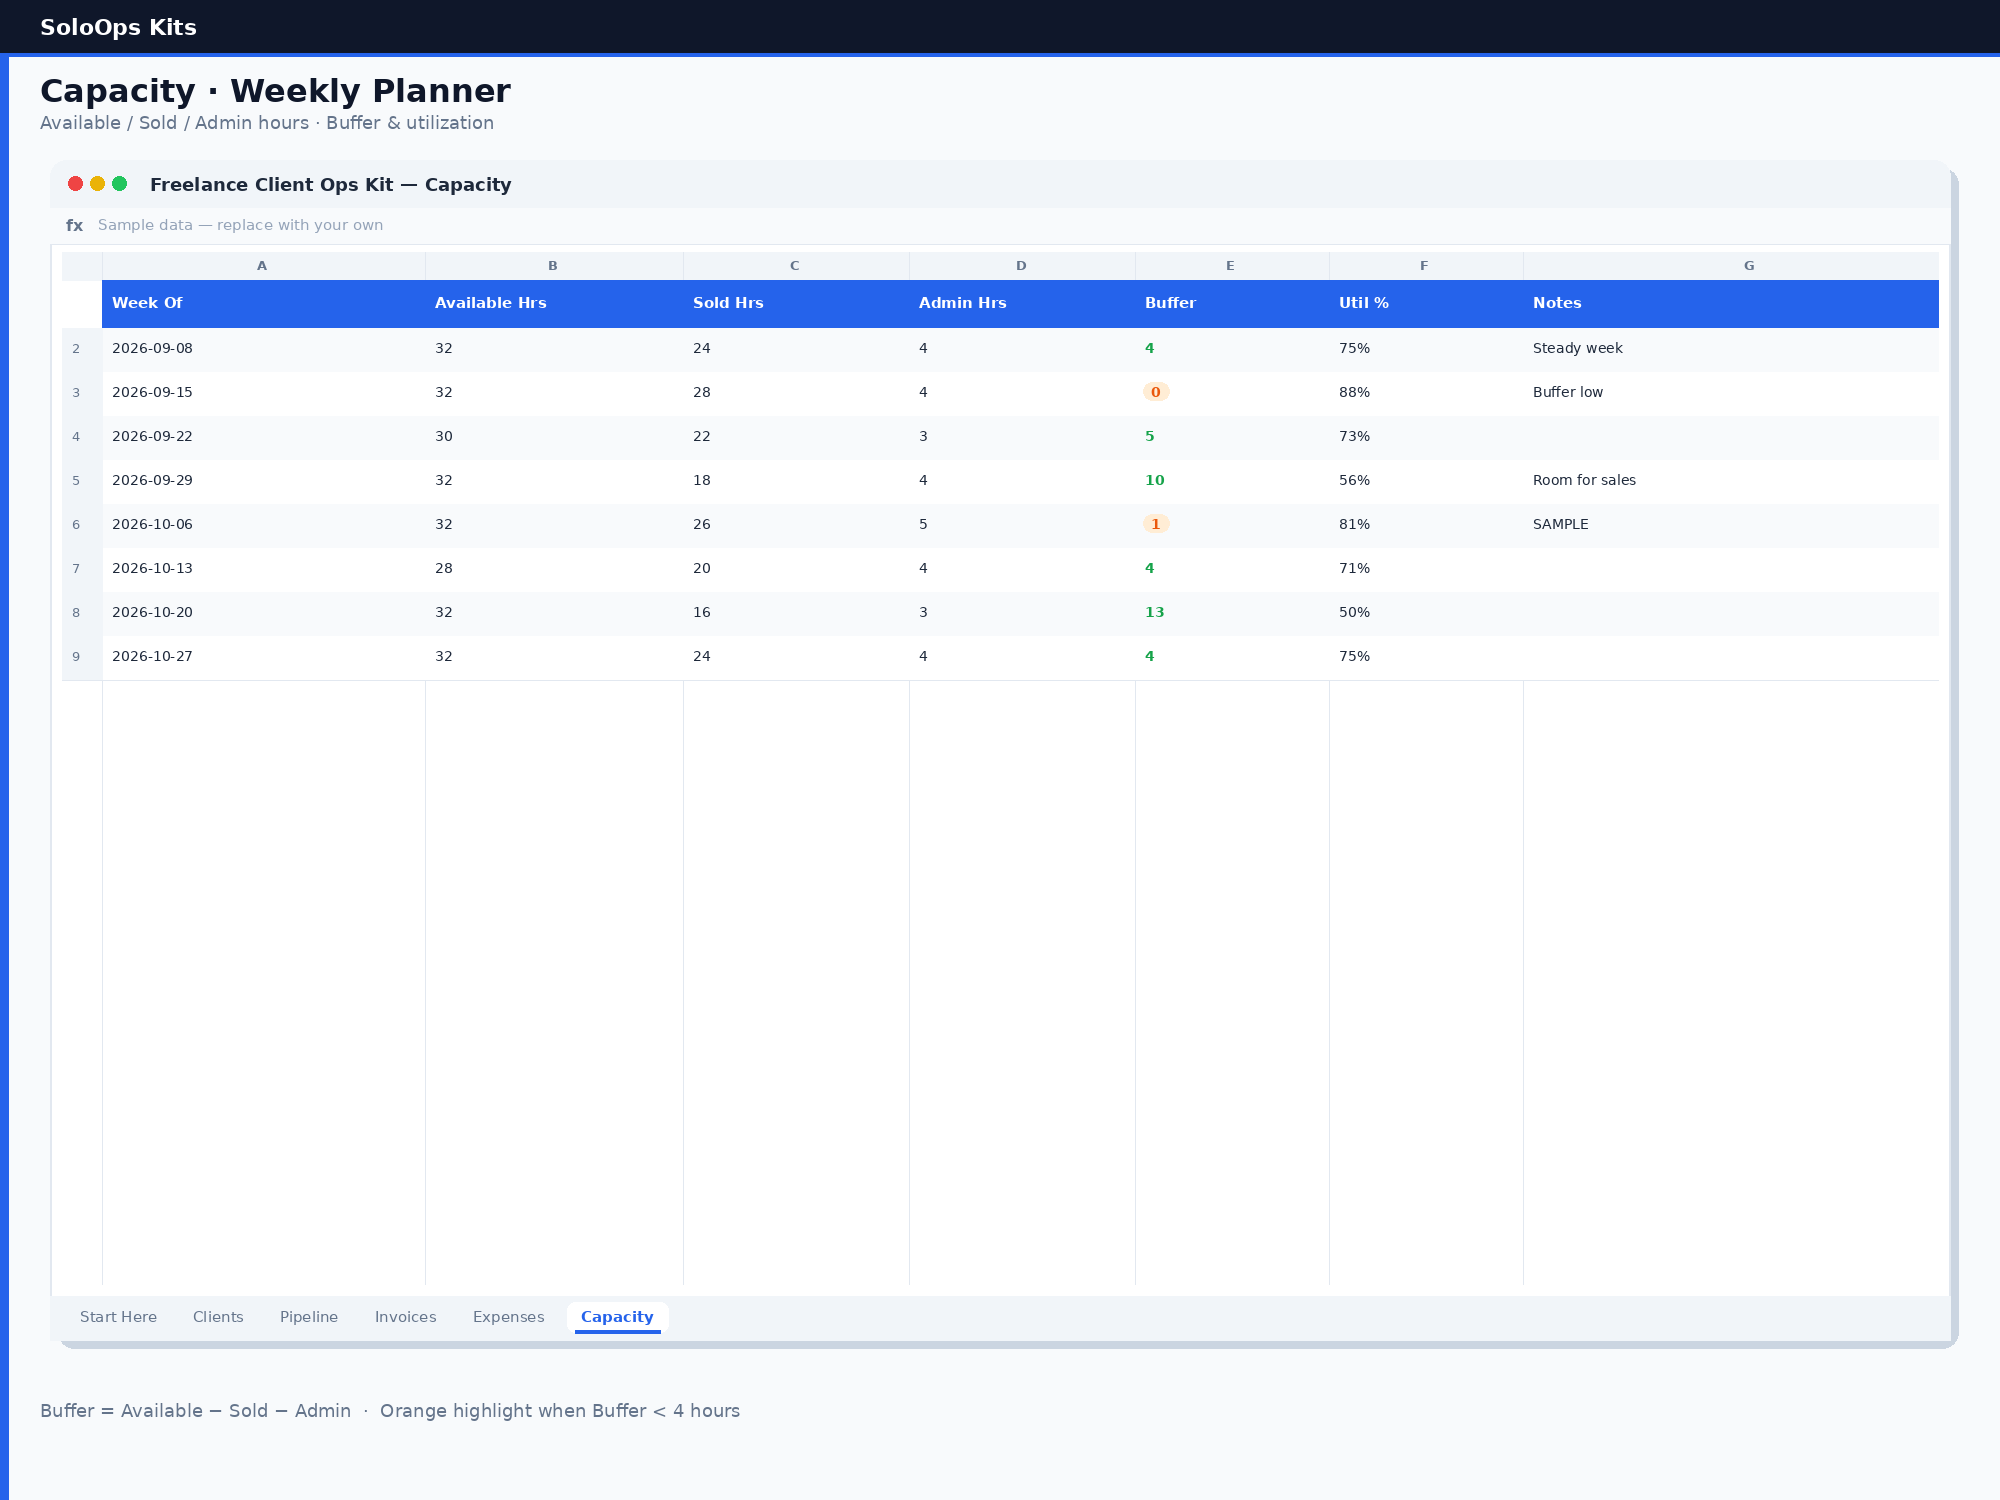Click the Week Of header cell
The image size is (2000, 1500).
point(263,303)
